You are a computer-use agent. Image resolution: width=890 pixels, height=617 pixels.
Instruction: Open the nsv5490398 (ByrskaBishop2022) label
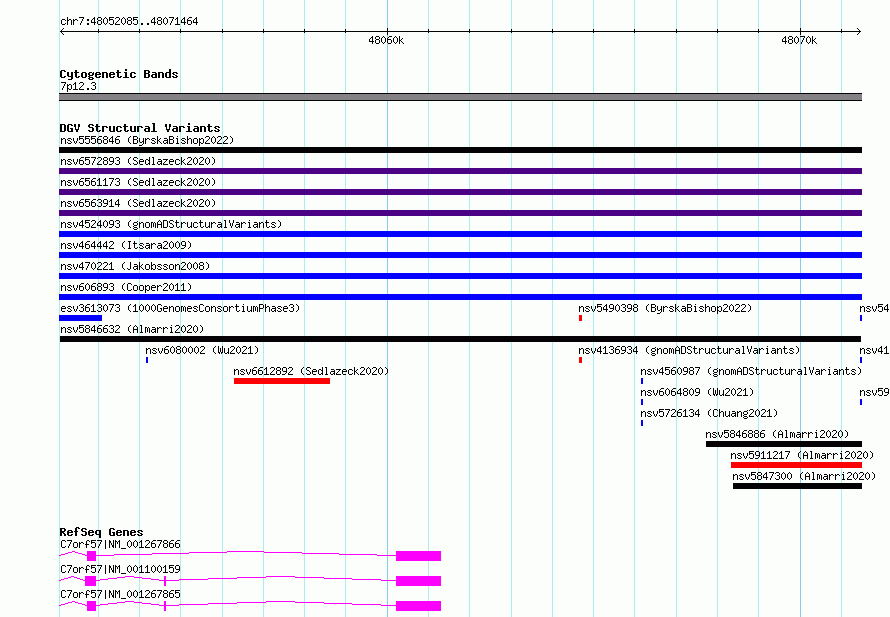pyautogui.click(x=665, y=308)
